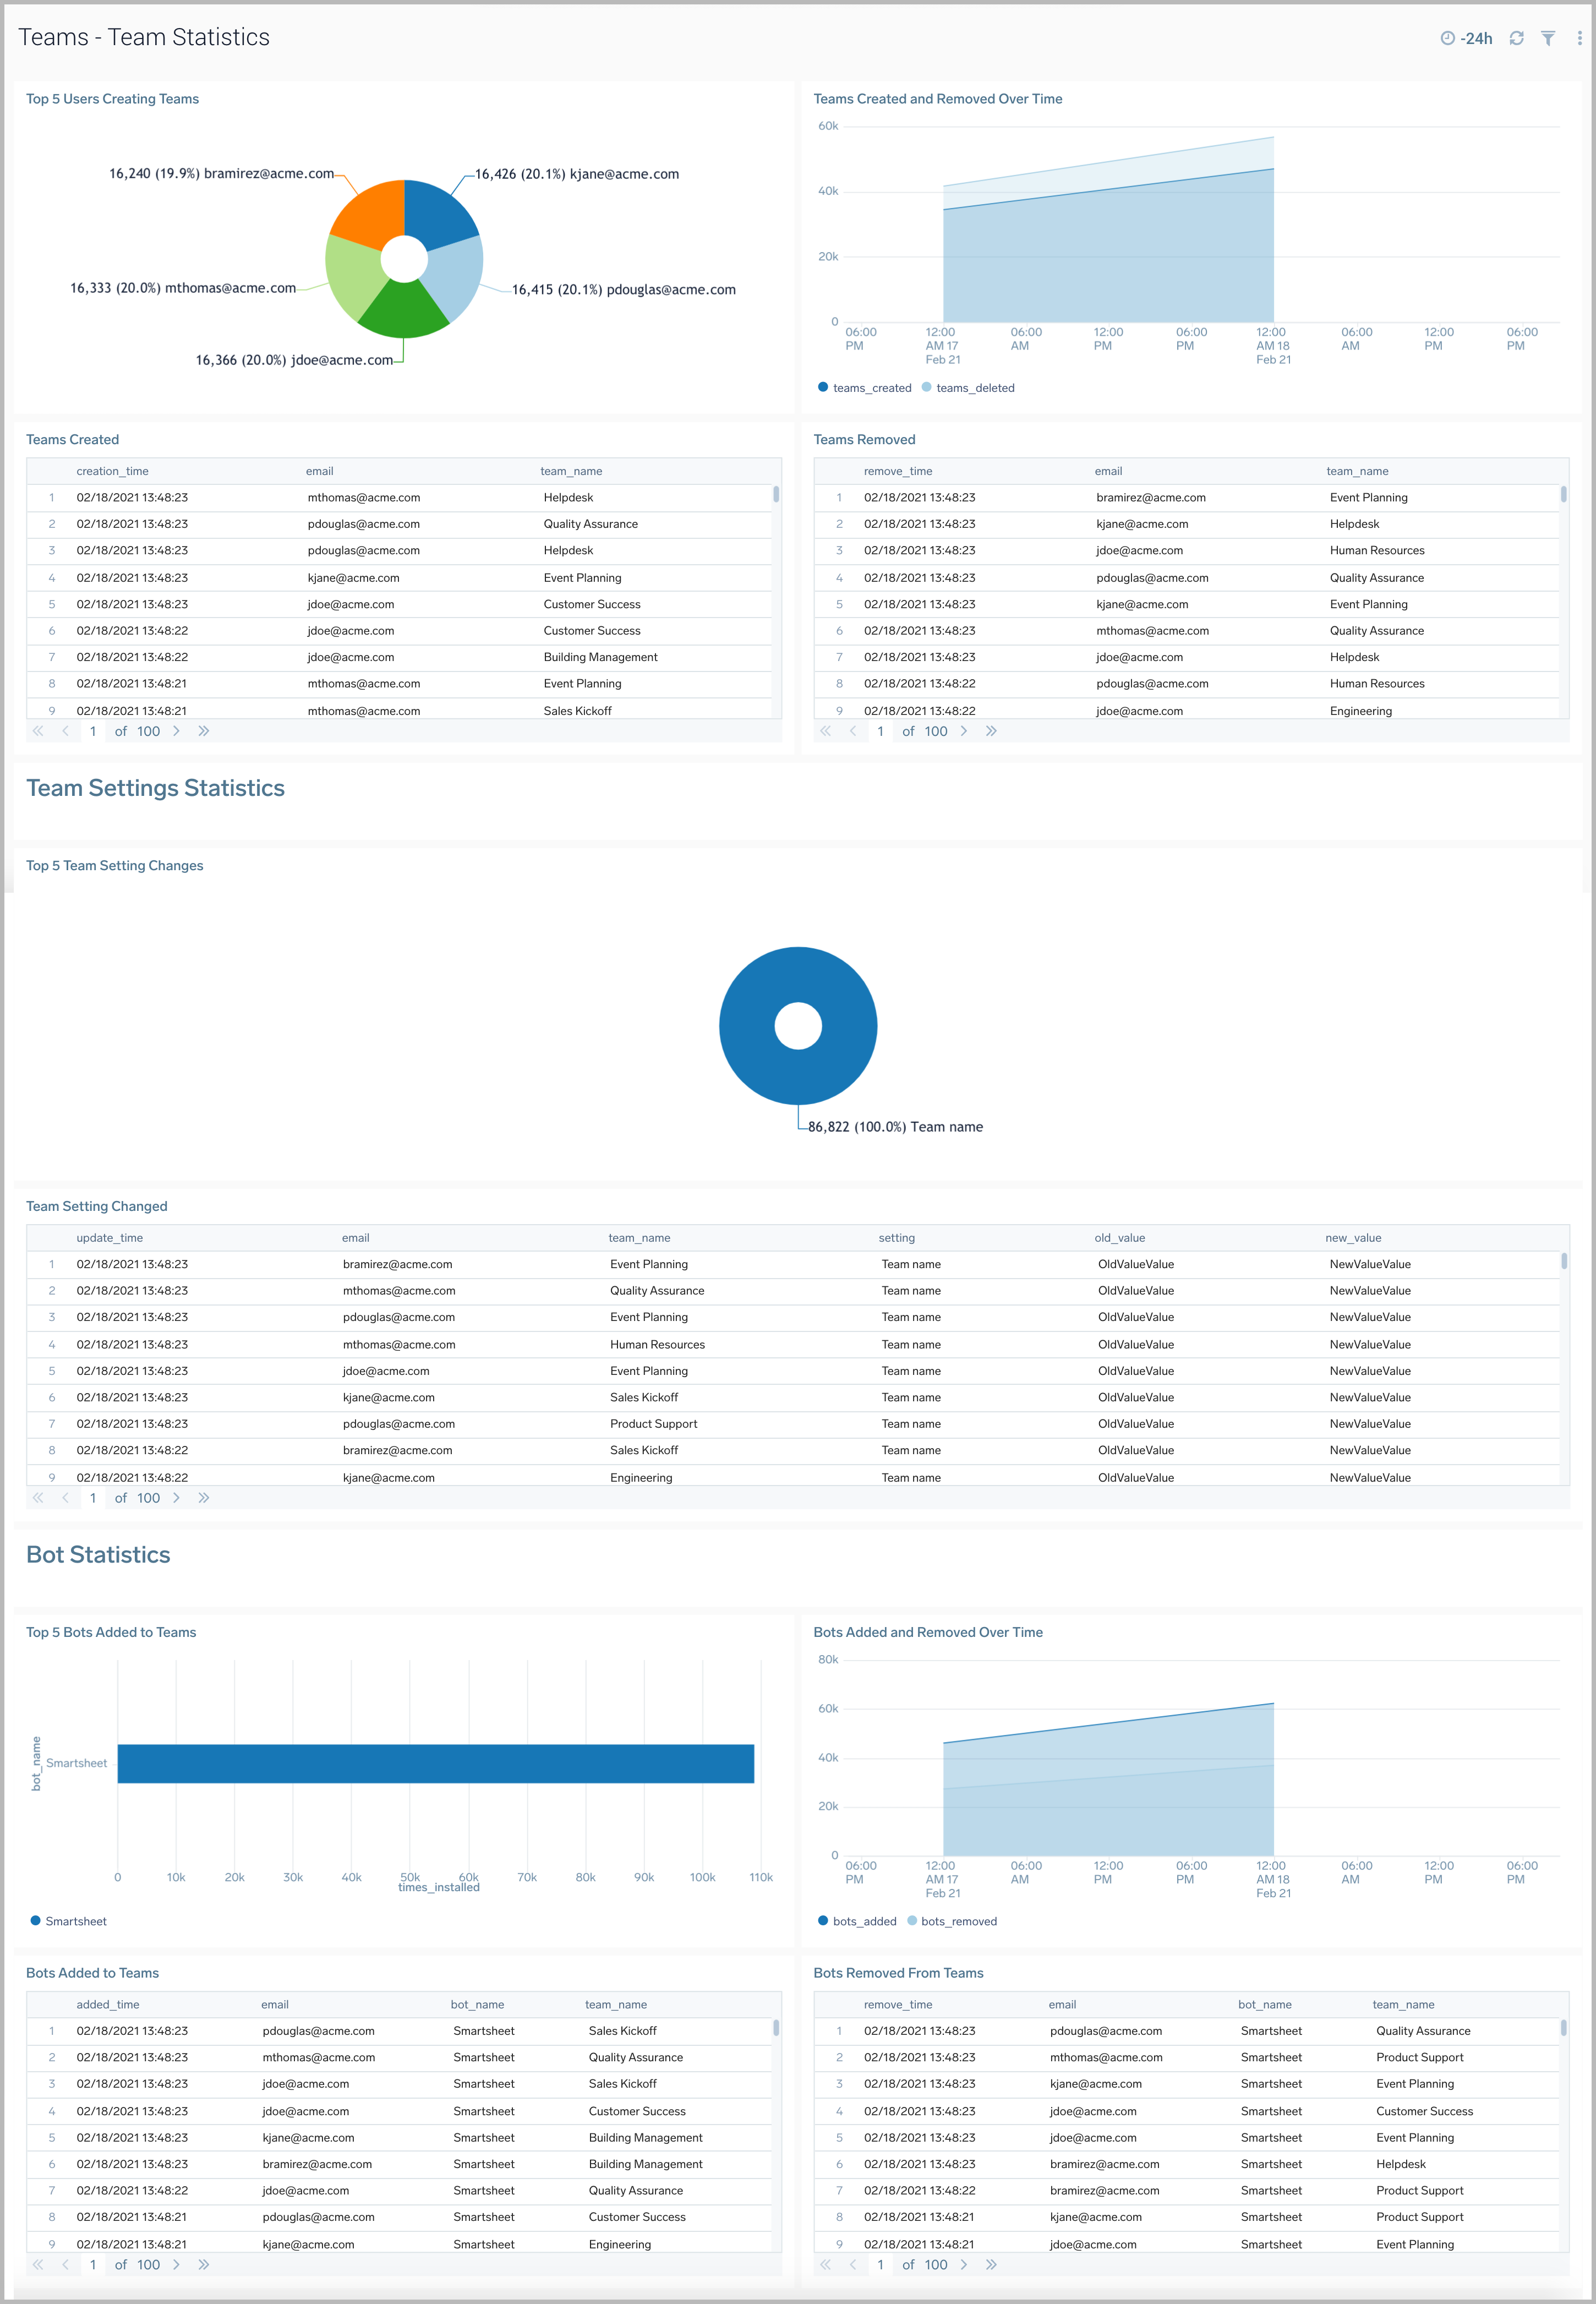Viewport: 1596px width, 2304px height.
Task: Jump to first page of Team Setting Changed table
Action: pos(38,1498)
